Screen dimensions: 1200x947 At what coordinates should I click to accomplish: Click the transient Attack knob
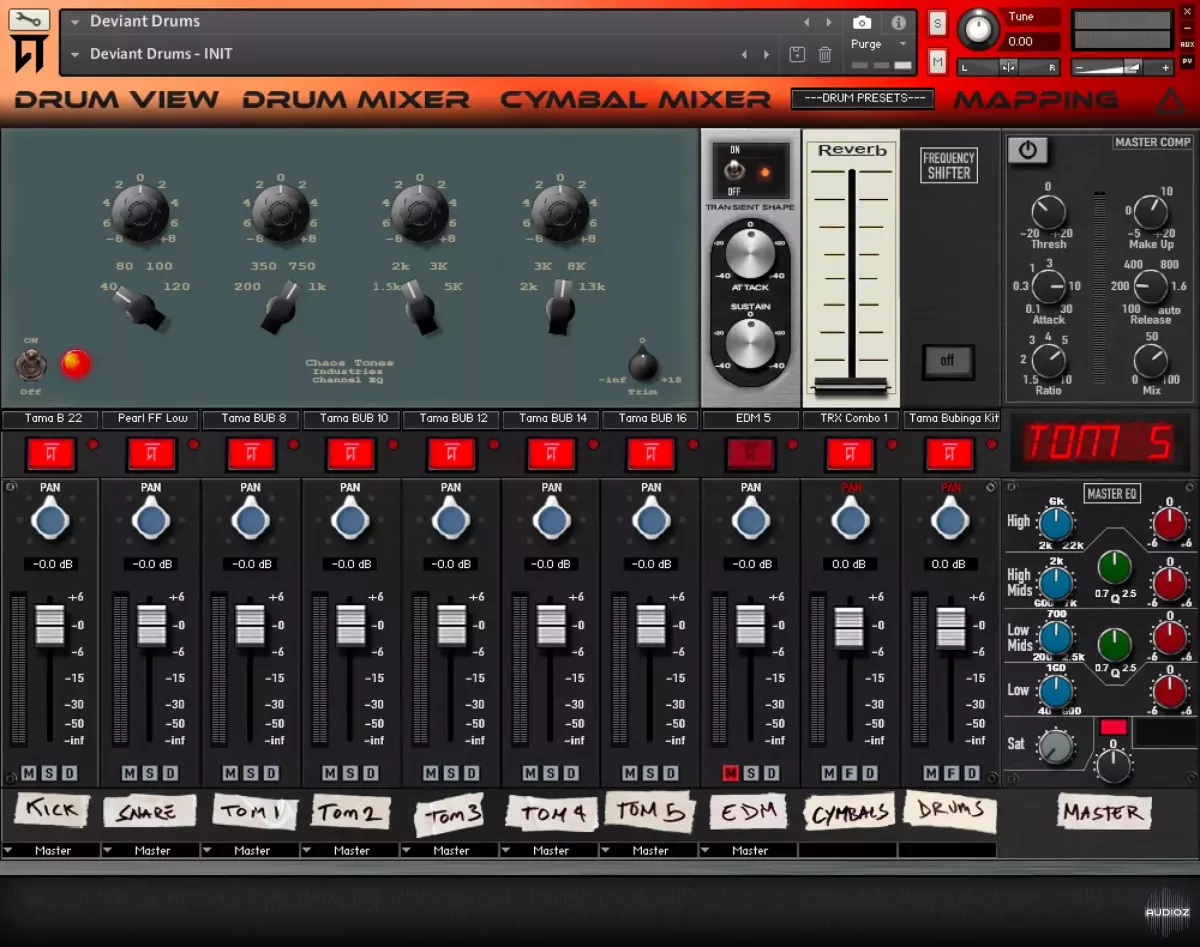point(750,254)
